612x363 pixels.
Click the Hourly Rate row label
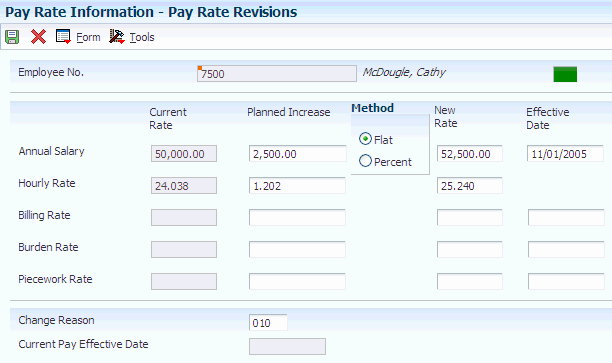pos(47,183)
